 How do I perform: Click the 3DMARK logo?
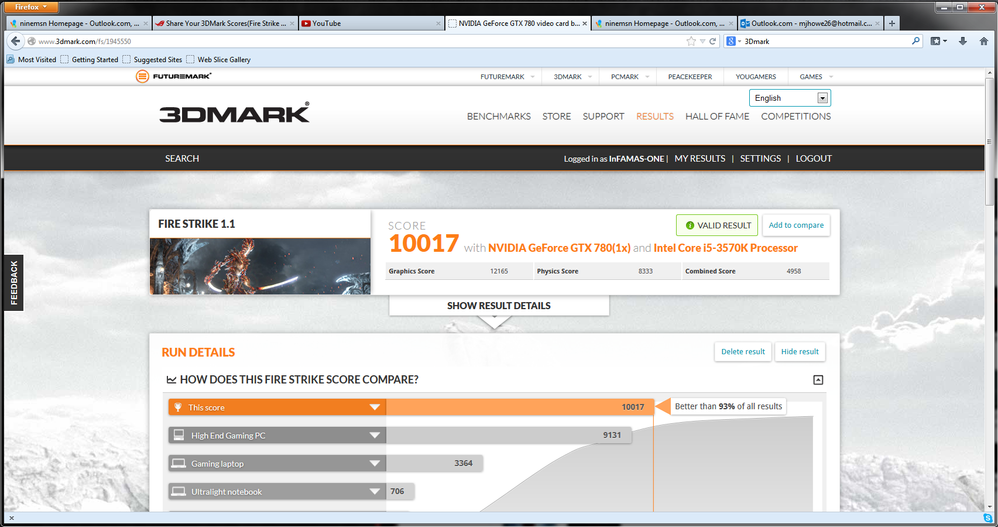[x=234, y=113]
